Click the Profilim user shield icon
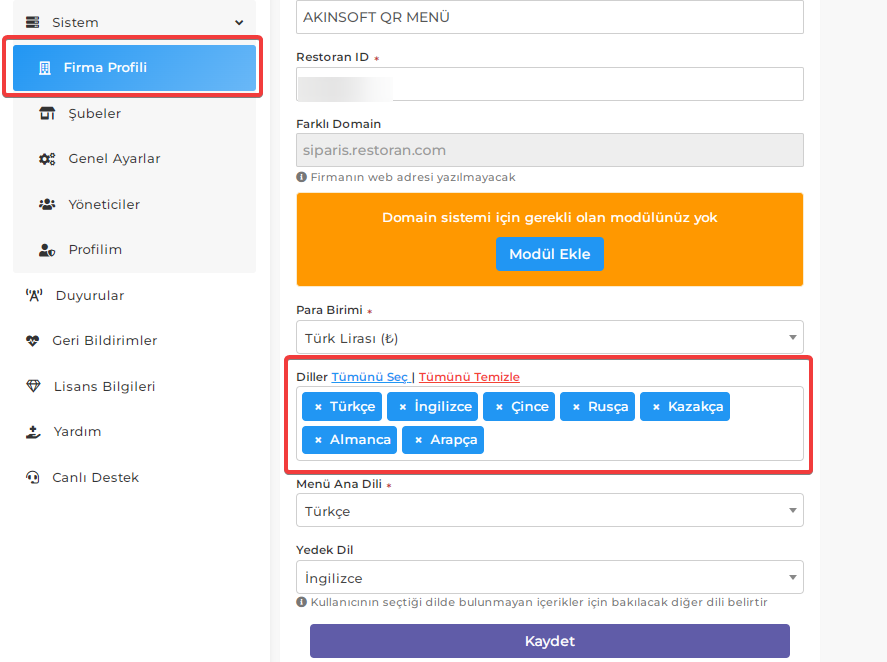The image size is (887, 662). pos(47,250)
